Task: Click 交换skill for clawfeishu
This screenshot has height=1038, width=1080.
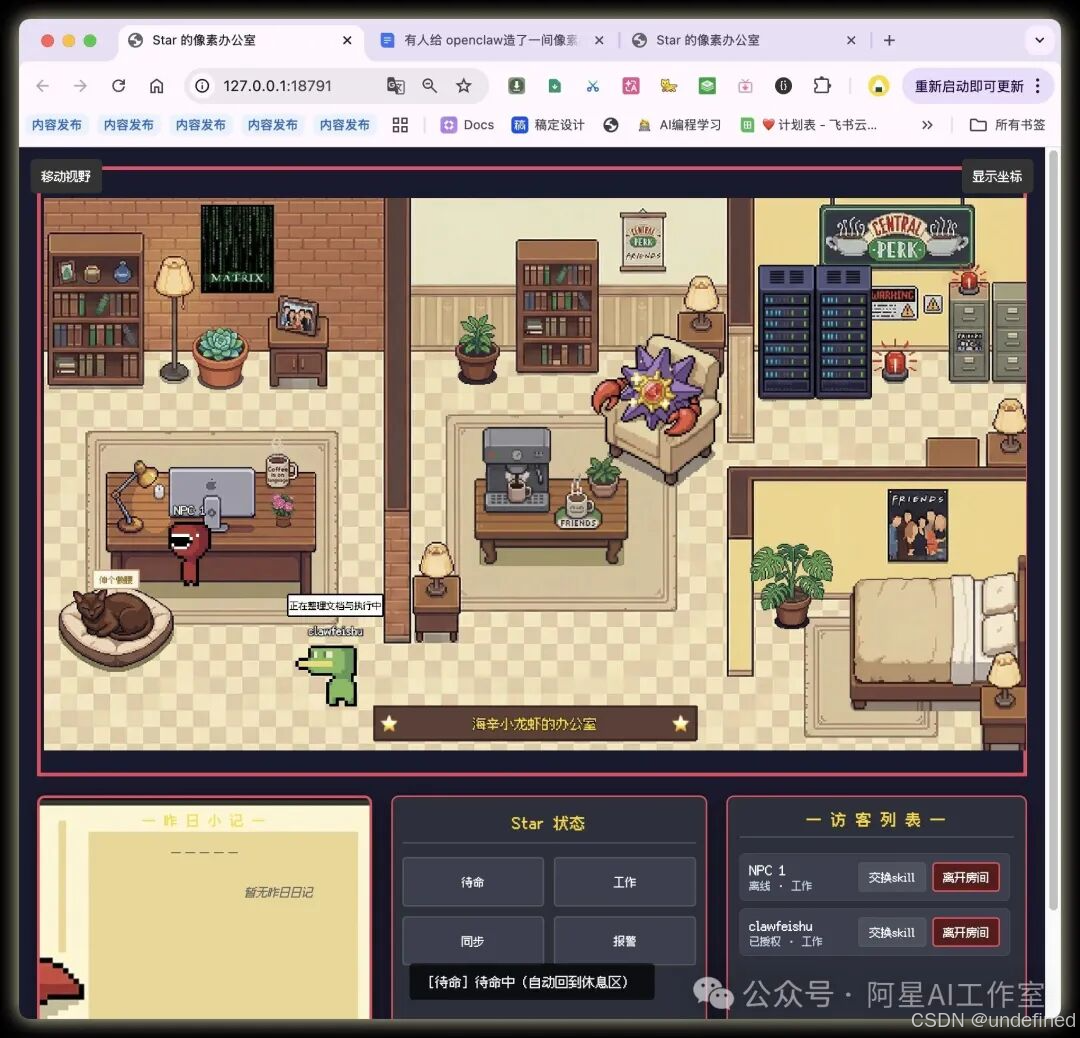Action: (891, 933)
